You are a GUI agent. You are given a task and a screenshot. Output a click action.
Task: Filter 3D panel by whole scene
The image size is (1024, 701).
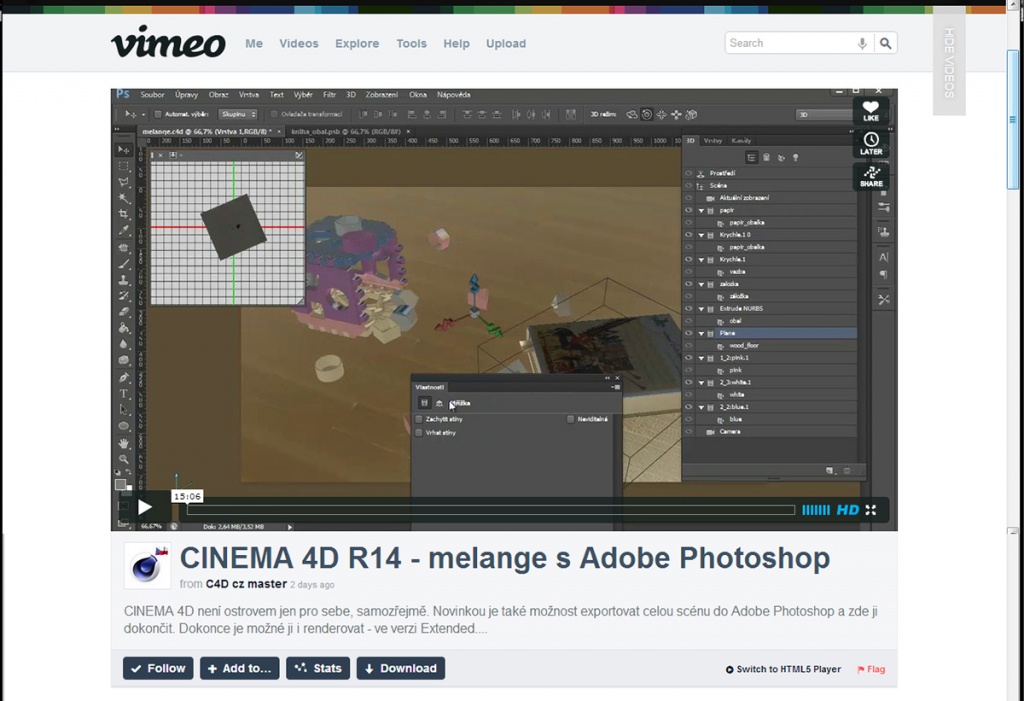[x=752, y=157]
